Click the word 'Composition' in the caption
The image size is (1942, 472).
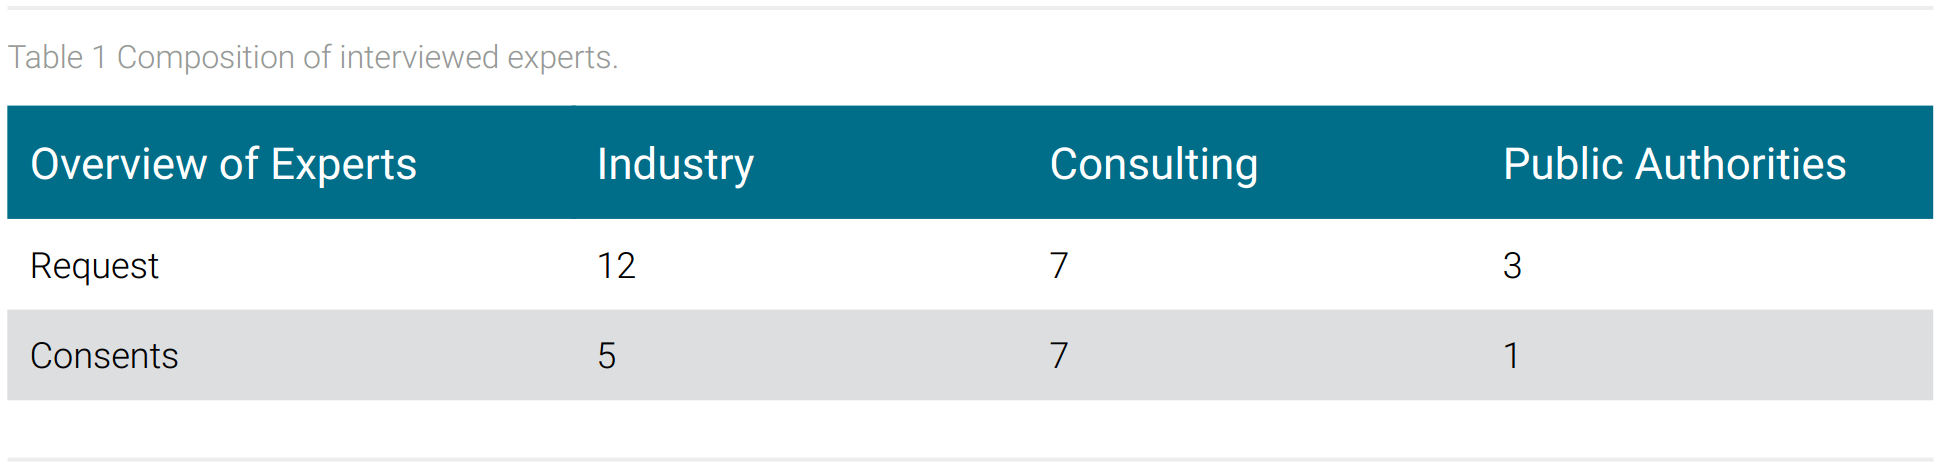click(207, 58)
